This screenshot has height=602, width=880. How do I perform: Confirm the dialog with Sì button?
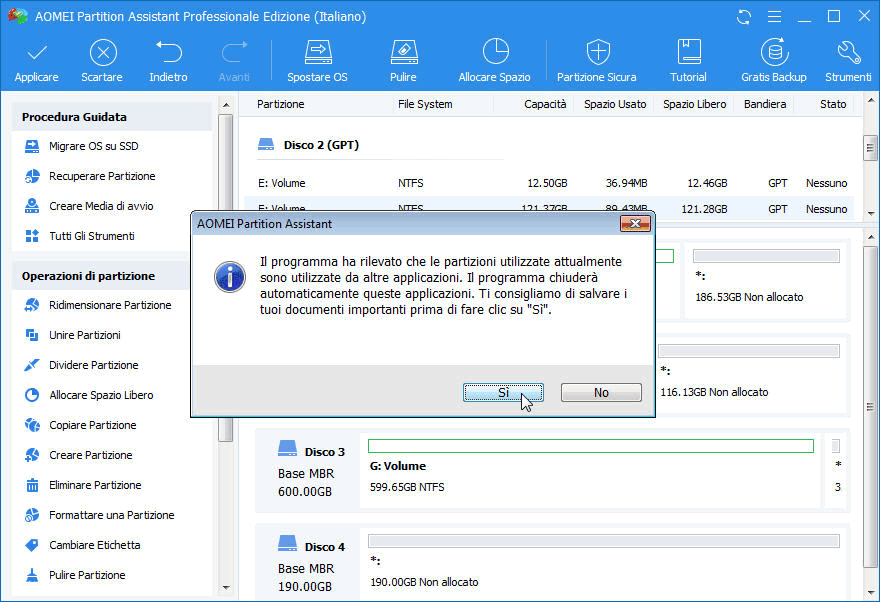pyautogui.click(x=503, y=393)
